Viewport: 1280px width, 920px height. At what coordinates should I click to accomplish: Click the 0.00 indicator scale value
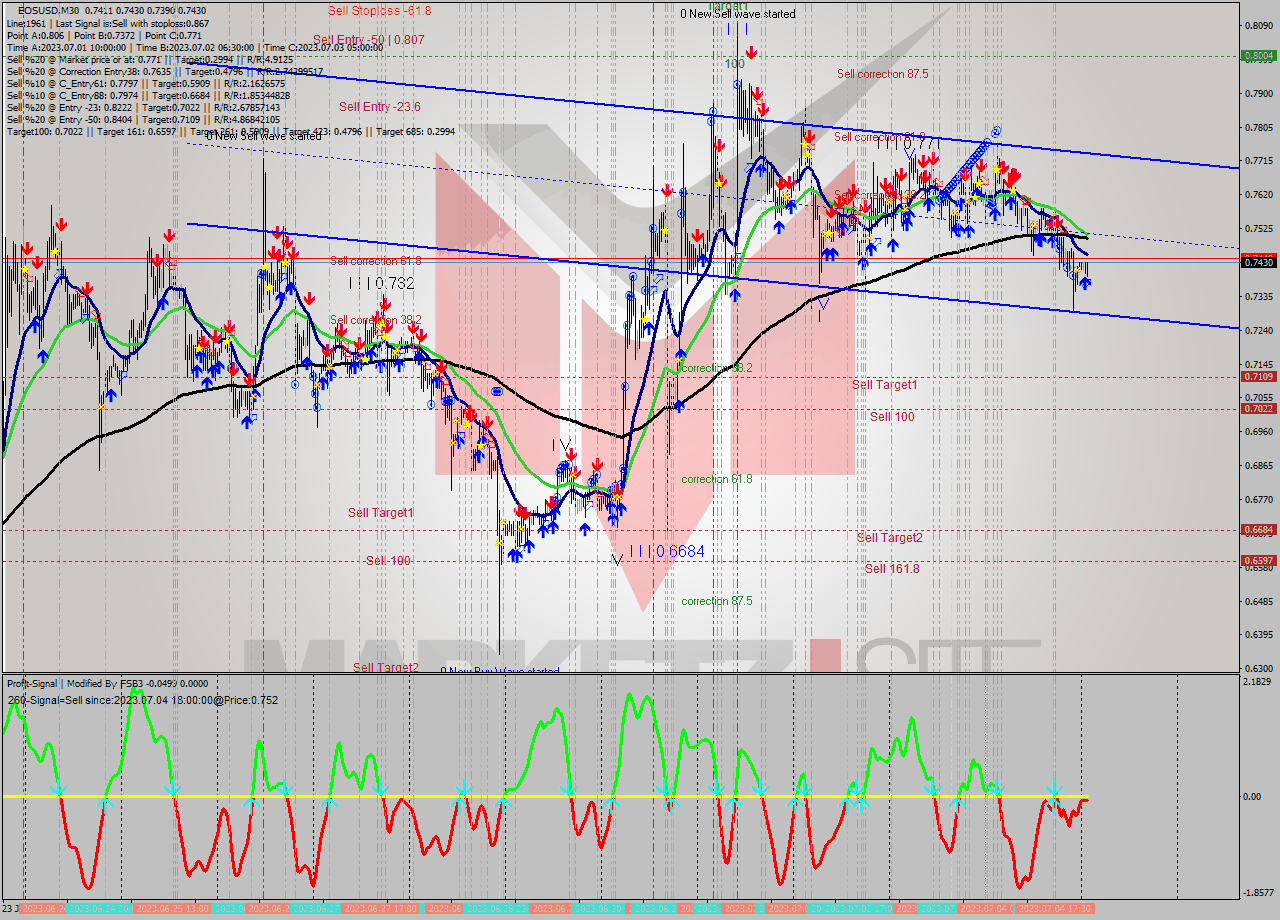click(x=1253, y=797)
